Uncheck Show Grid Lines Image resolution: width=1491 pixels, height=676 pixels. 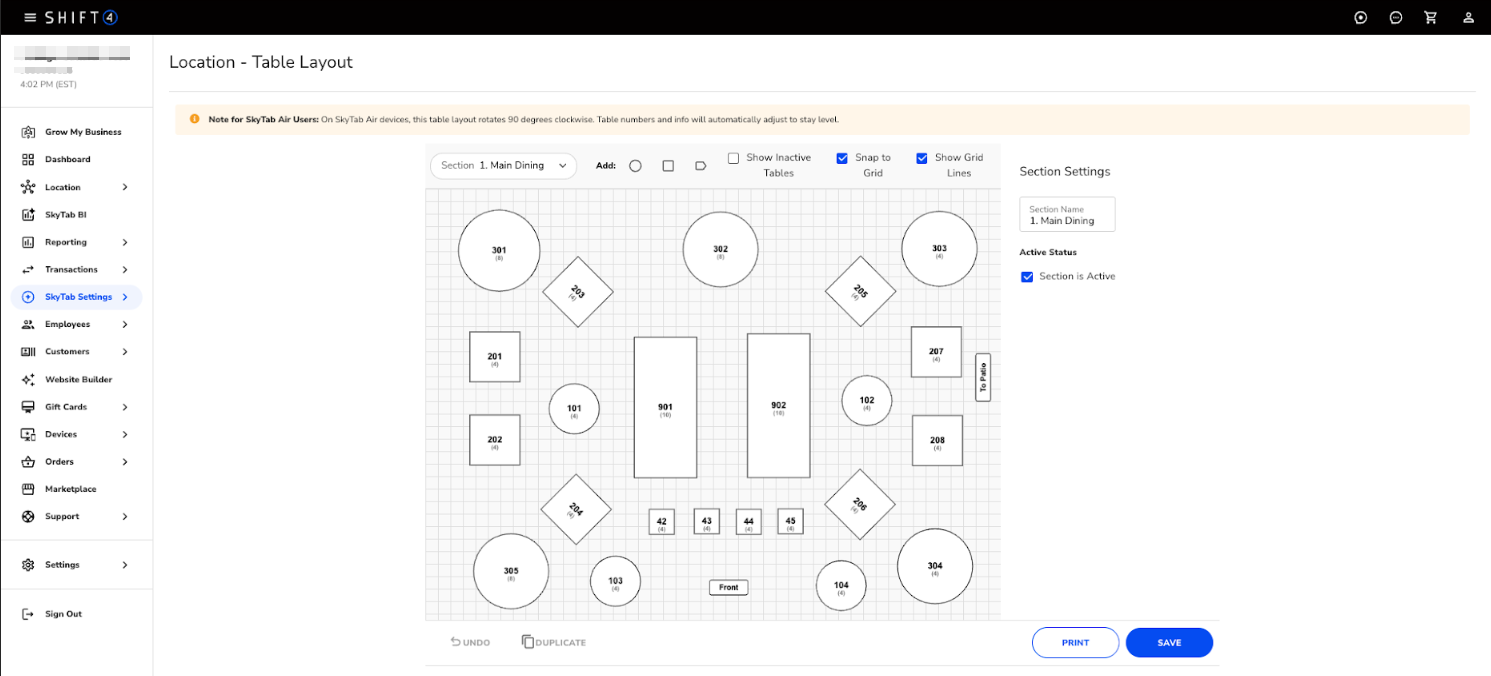click(x=922, y=158)
